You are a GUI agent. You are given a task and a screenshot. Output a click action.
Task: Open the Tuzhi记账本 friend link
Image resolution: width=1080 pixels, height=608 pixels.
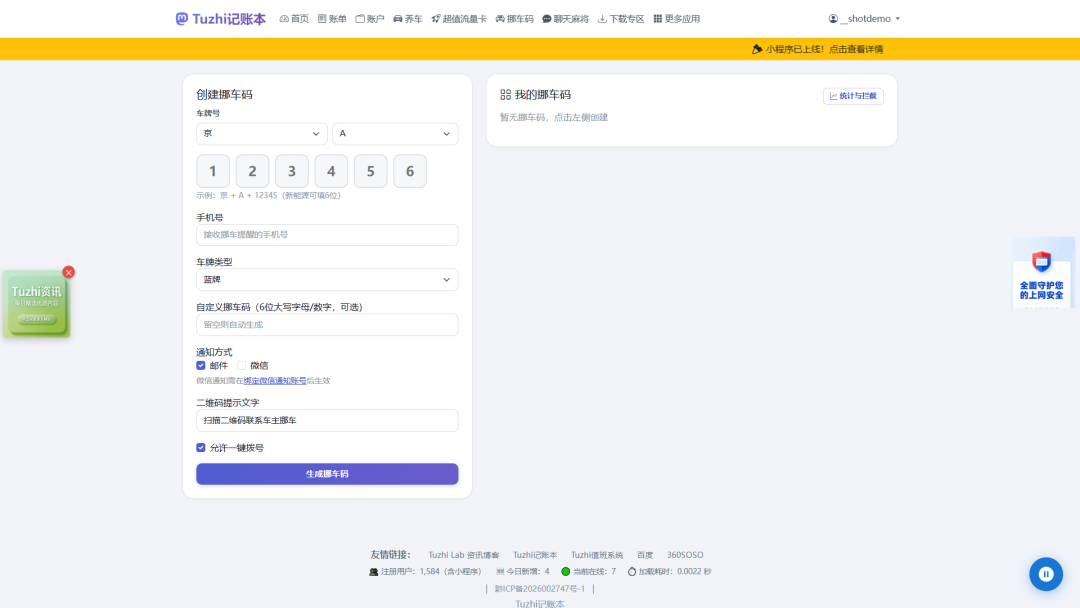tap(534, 555)
